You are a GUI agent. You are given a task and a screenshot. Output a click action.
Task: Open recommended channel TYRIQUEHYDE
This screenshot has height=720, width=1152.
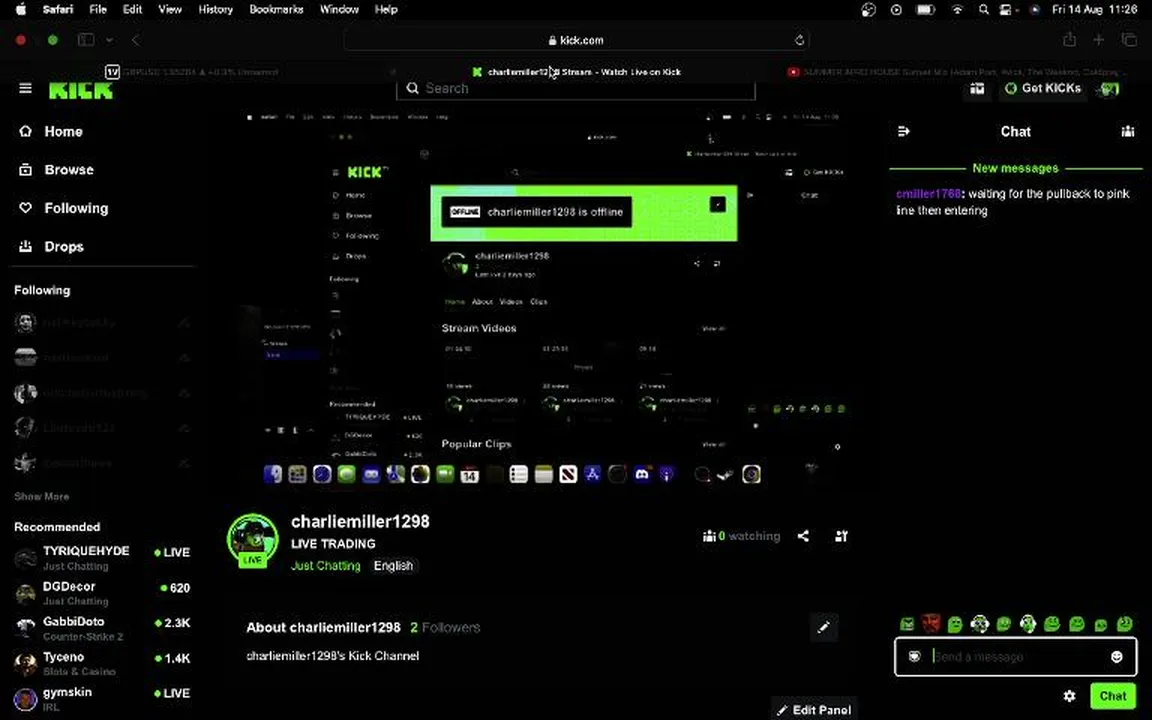pyautogui.click(x=101, y=558)
